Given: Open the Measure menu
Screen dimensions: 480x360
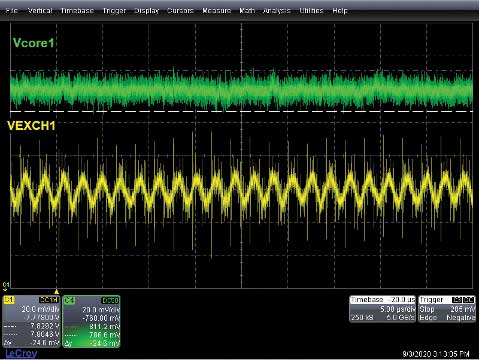Looking at the screenshot, I should click(217, 11).
